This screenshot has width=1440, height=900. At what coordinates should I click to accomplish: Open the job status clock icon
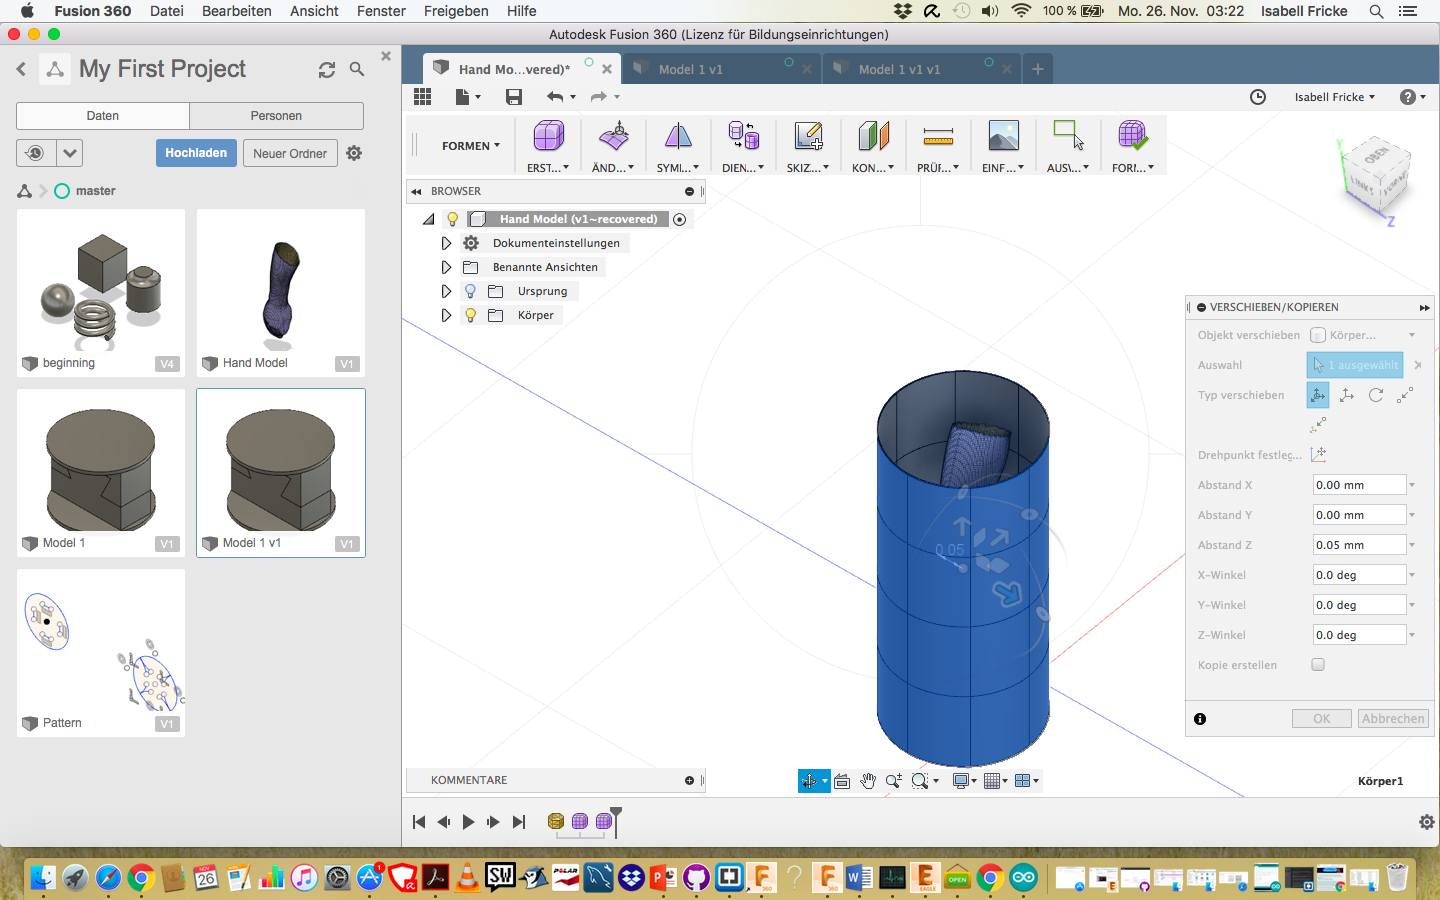[x=1258, y=97]
